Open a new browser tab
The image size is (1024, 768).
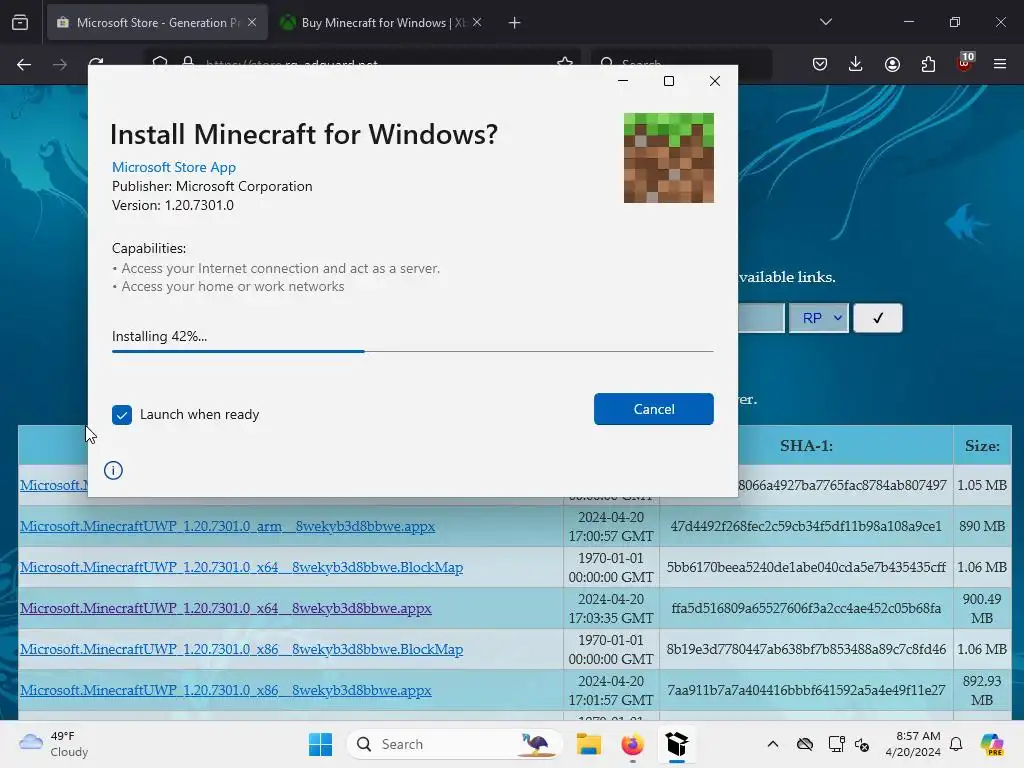click(515, 22)
